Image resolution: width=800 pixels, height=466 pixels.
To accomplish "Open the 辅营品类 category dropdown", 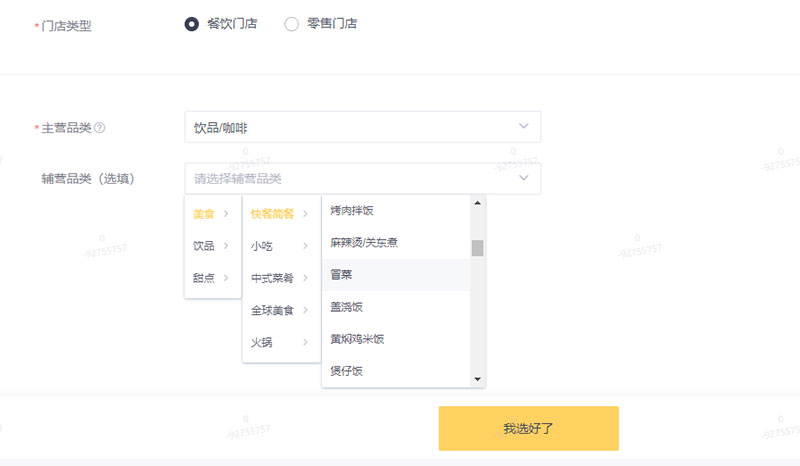I will click(x=363, y=179).
